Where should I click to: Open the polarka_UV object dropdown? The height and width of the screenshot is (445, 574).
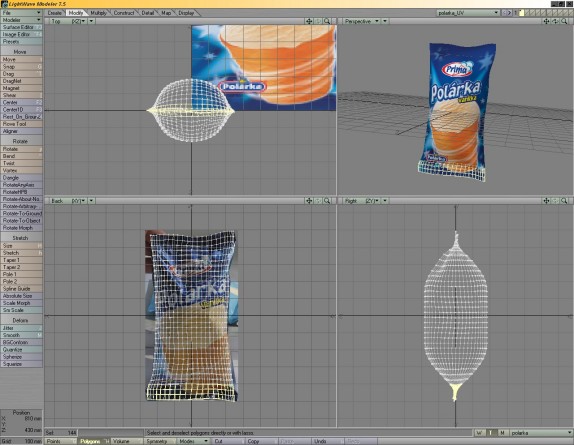click(x=468, y=13)
